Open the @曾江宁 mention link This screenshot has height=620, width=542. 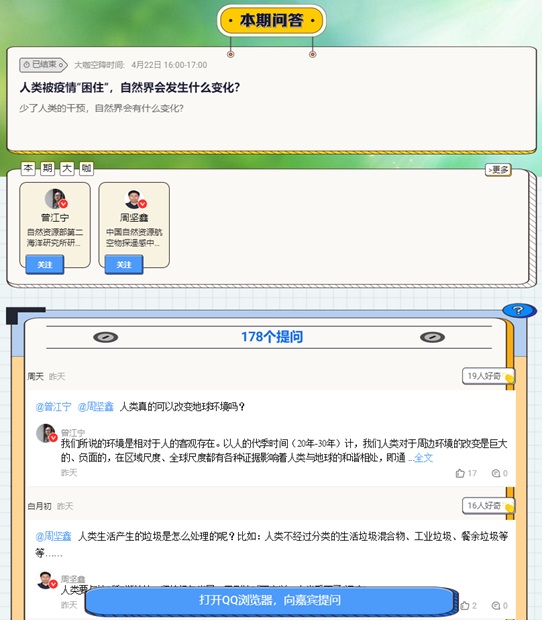click(x=53, y=406)
